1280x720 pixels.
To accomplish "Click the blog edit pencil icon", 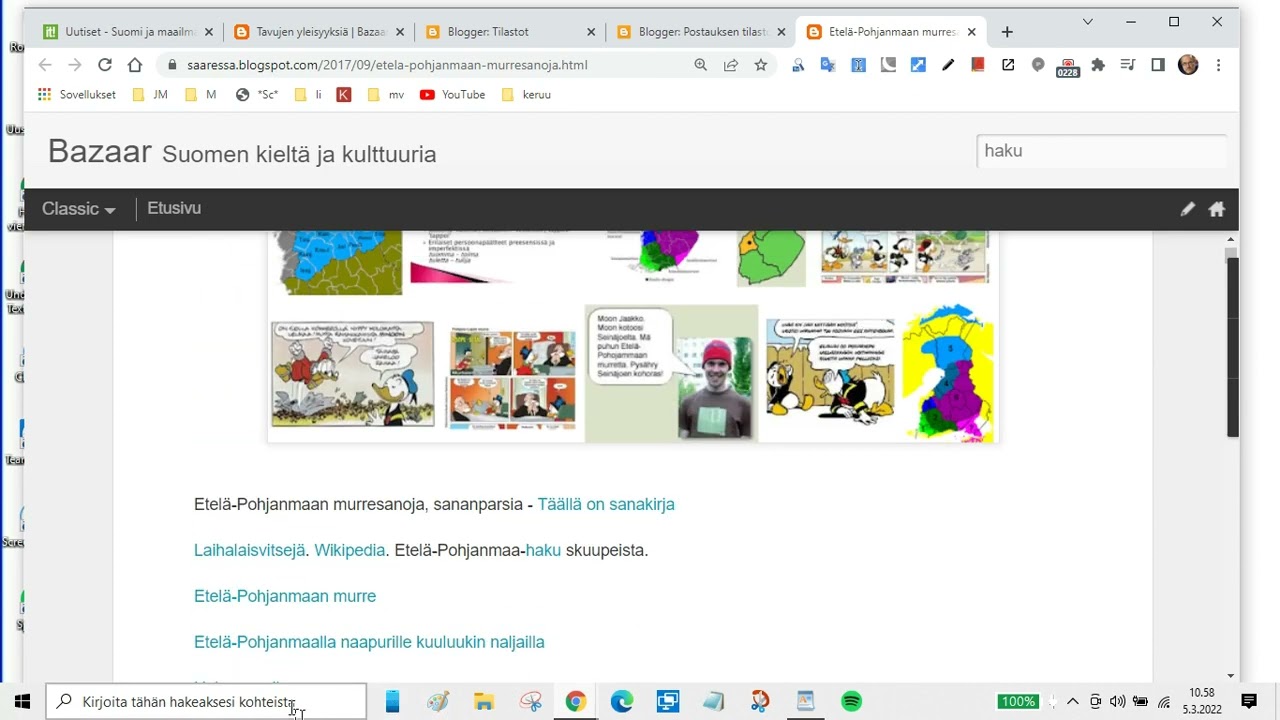I will click(x=1187, y=209).
